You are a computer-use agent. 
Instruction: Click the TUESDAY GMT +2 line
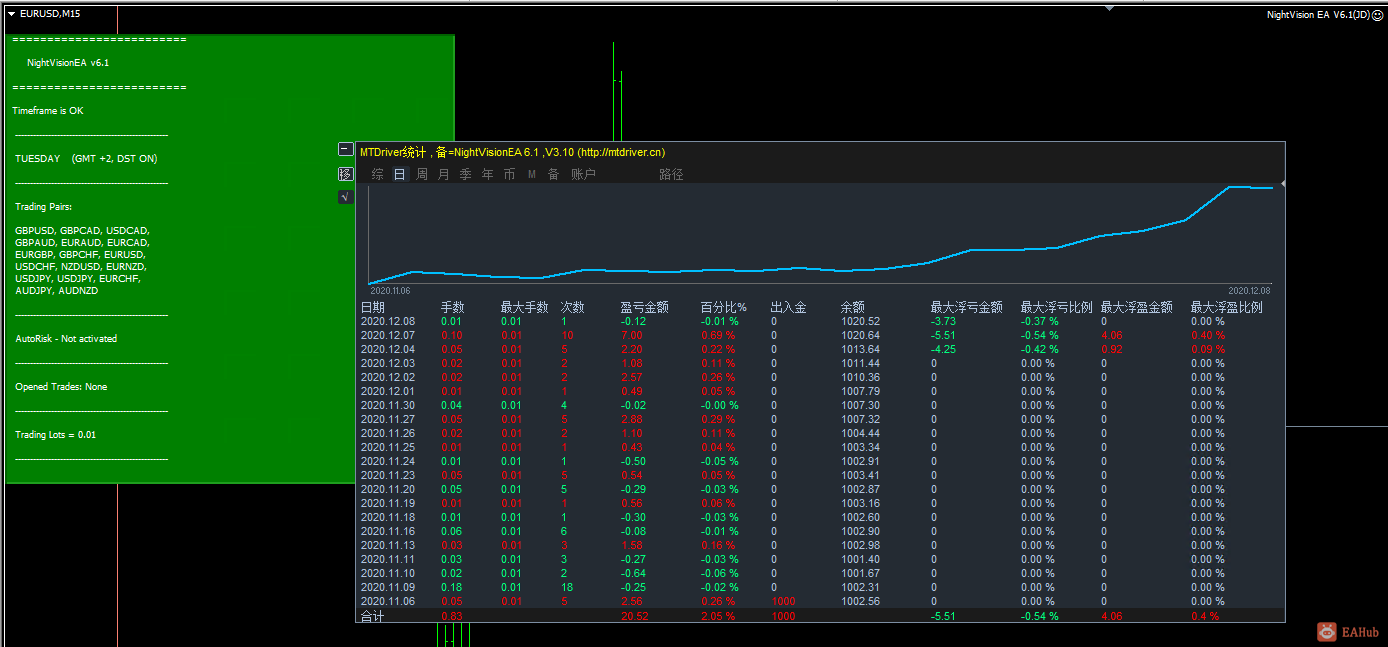(86, 159)
